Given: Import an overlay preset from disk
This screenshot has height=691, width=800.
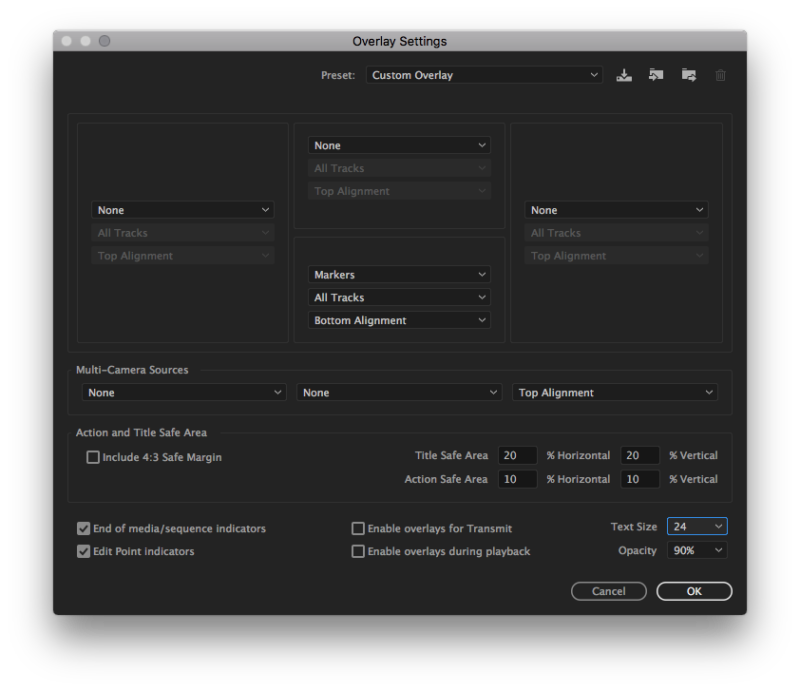Looking at the screenshot, I should pos(656,74).
